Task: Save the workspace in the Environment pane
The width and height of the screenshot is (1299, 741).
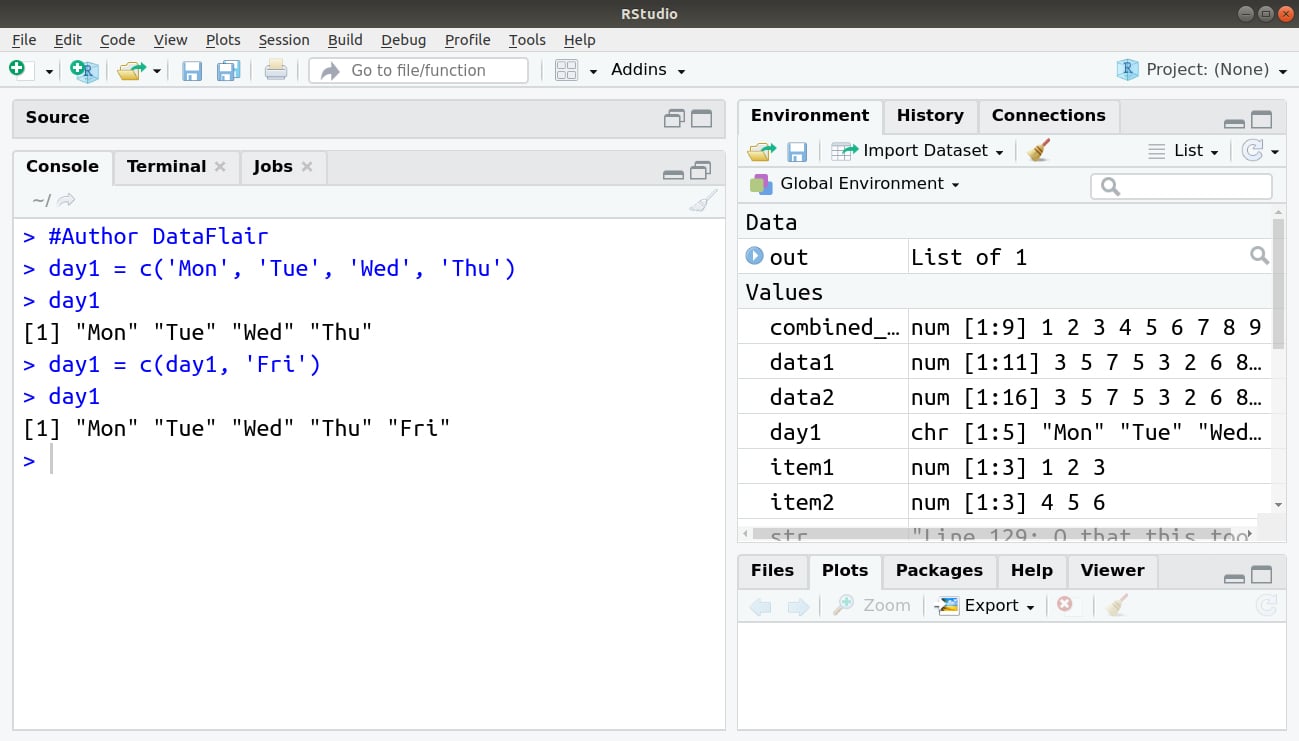Action: click(797, 151)
